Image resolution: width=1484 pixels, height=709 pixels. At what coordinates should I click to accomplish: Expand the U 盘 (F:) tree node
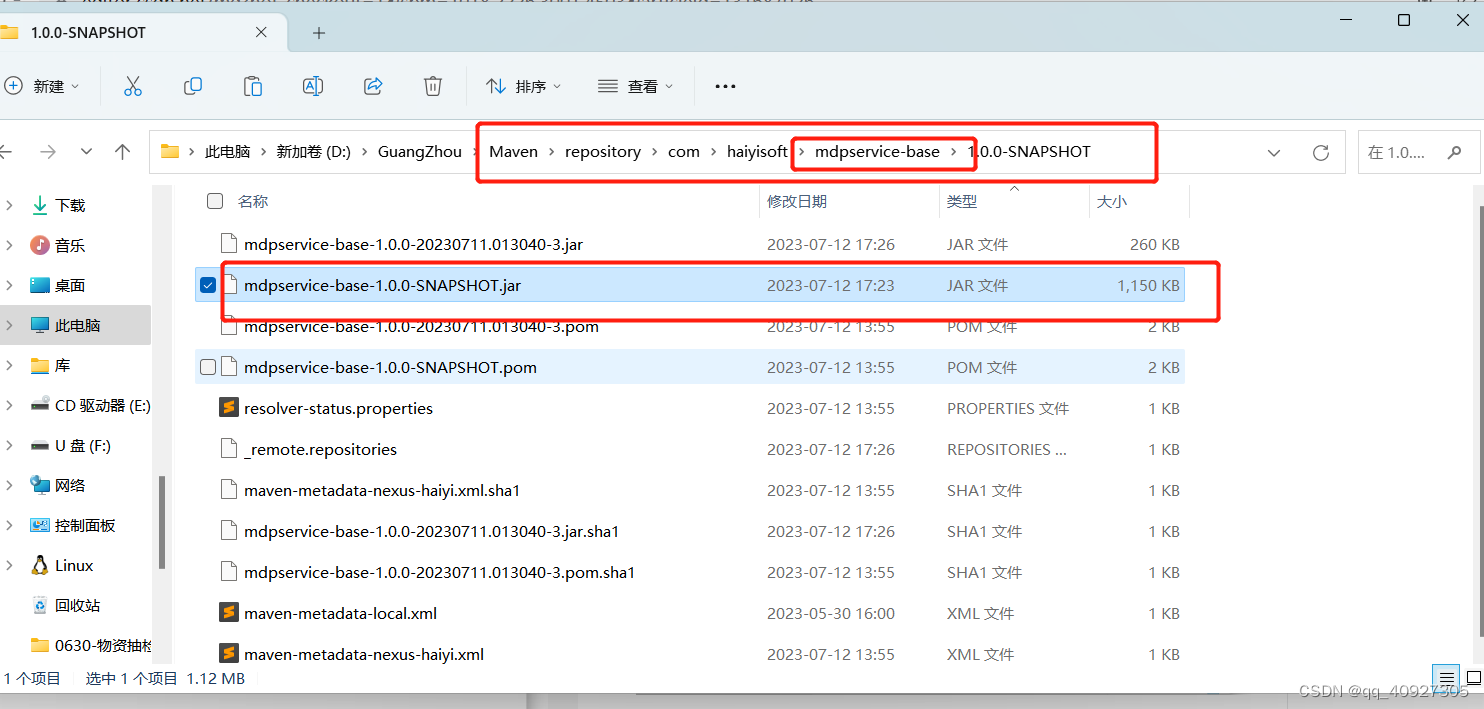click(x=9, y=445)
